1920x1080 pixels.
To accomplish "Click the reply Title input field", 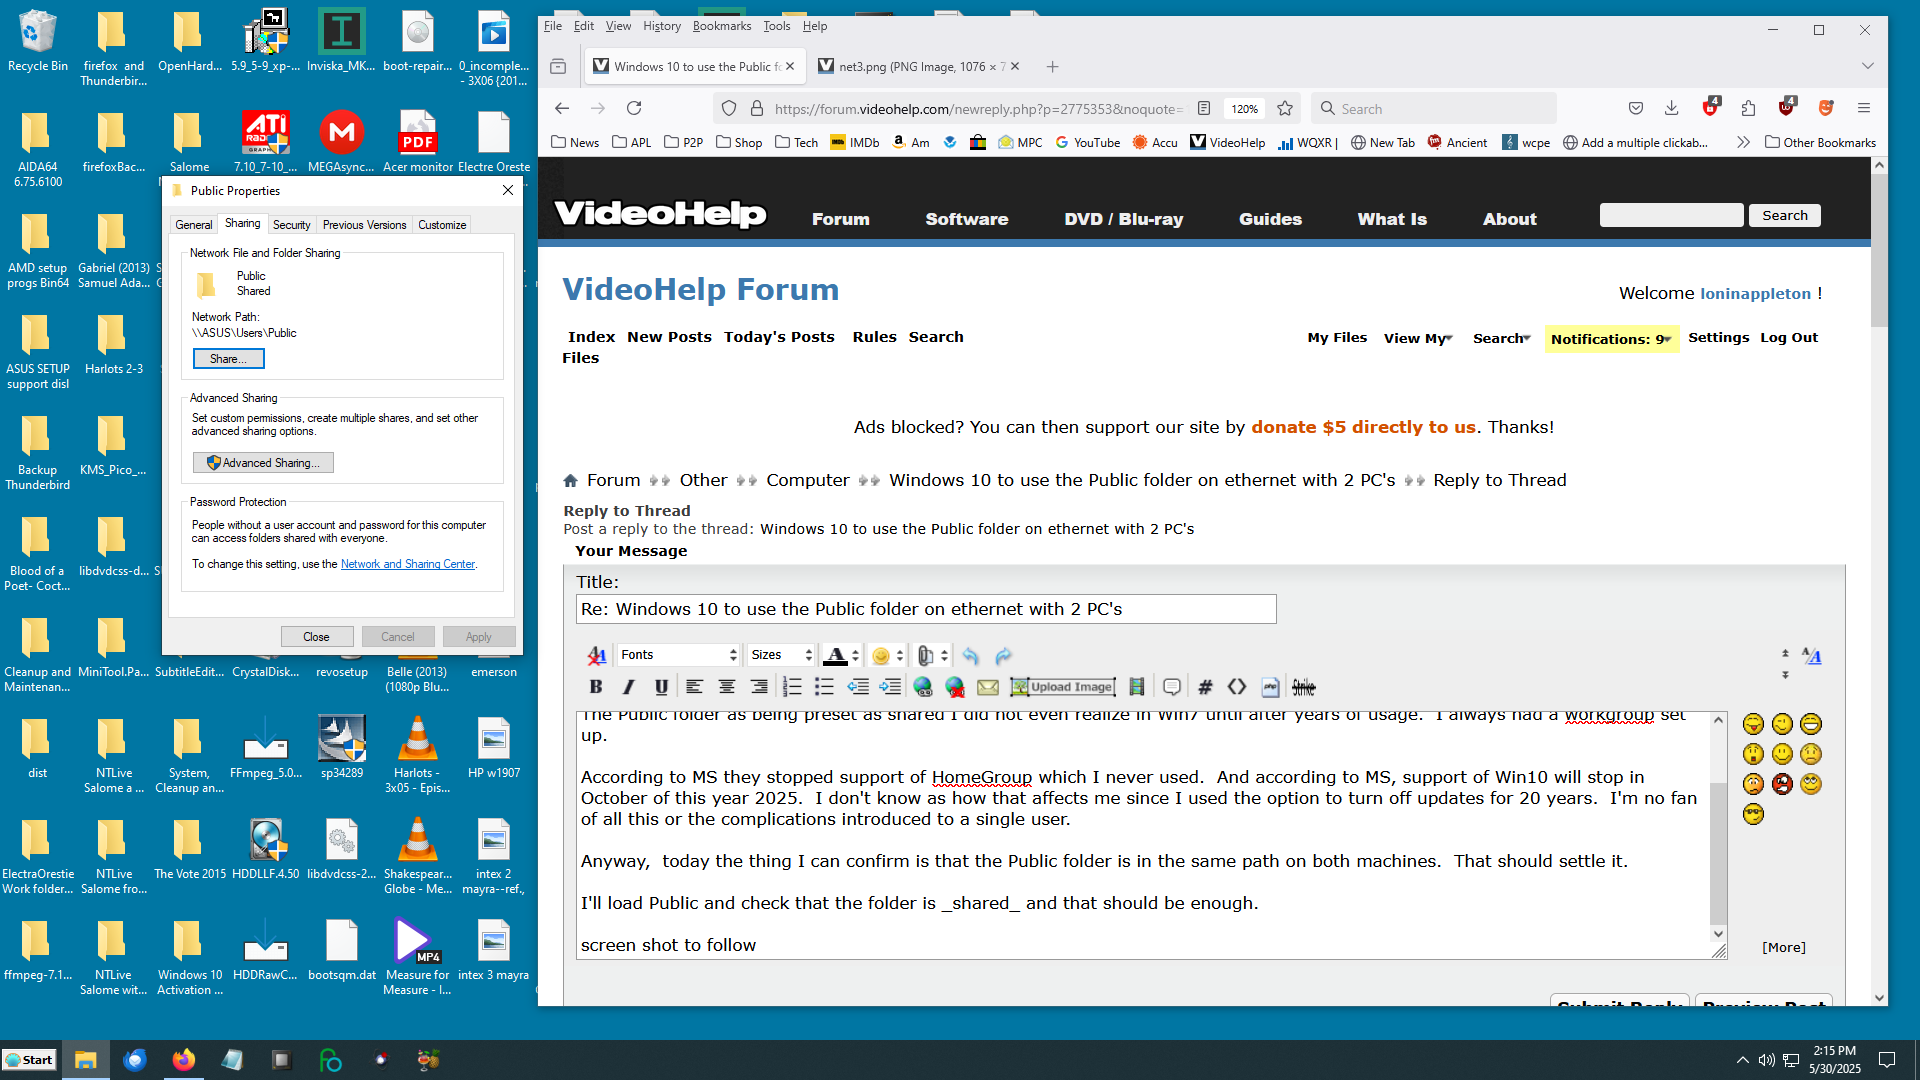I will pyautogui.click(x=926, y=609).
